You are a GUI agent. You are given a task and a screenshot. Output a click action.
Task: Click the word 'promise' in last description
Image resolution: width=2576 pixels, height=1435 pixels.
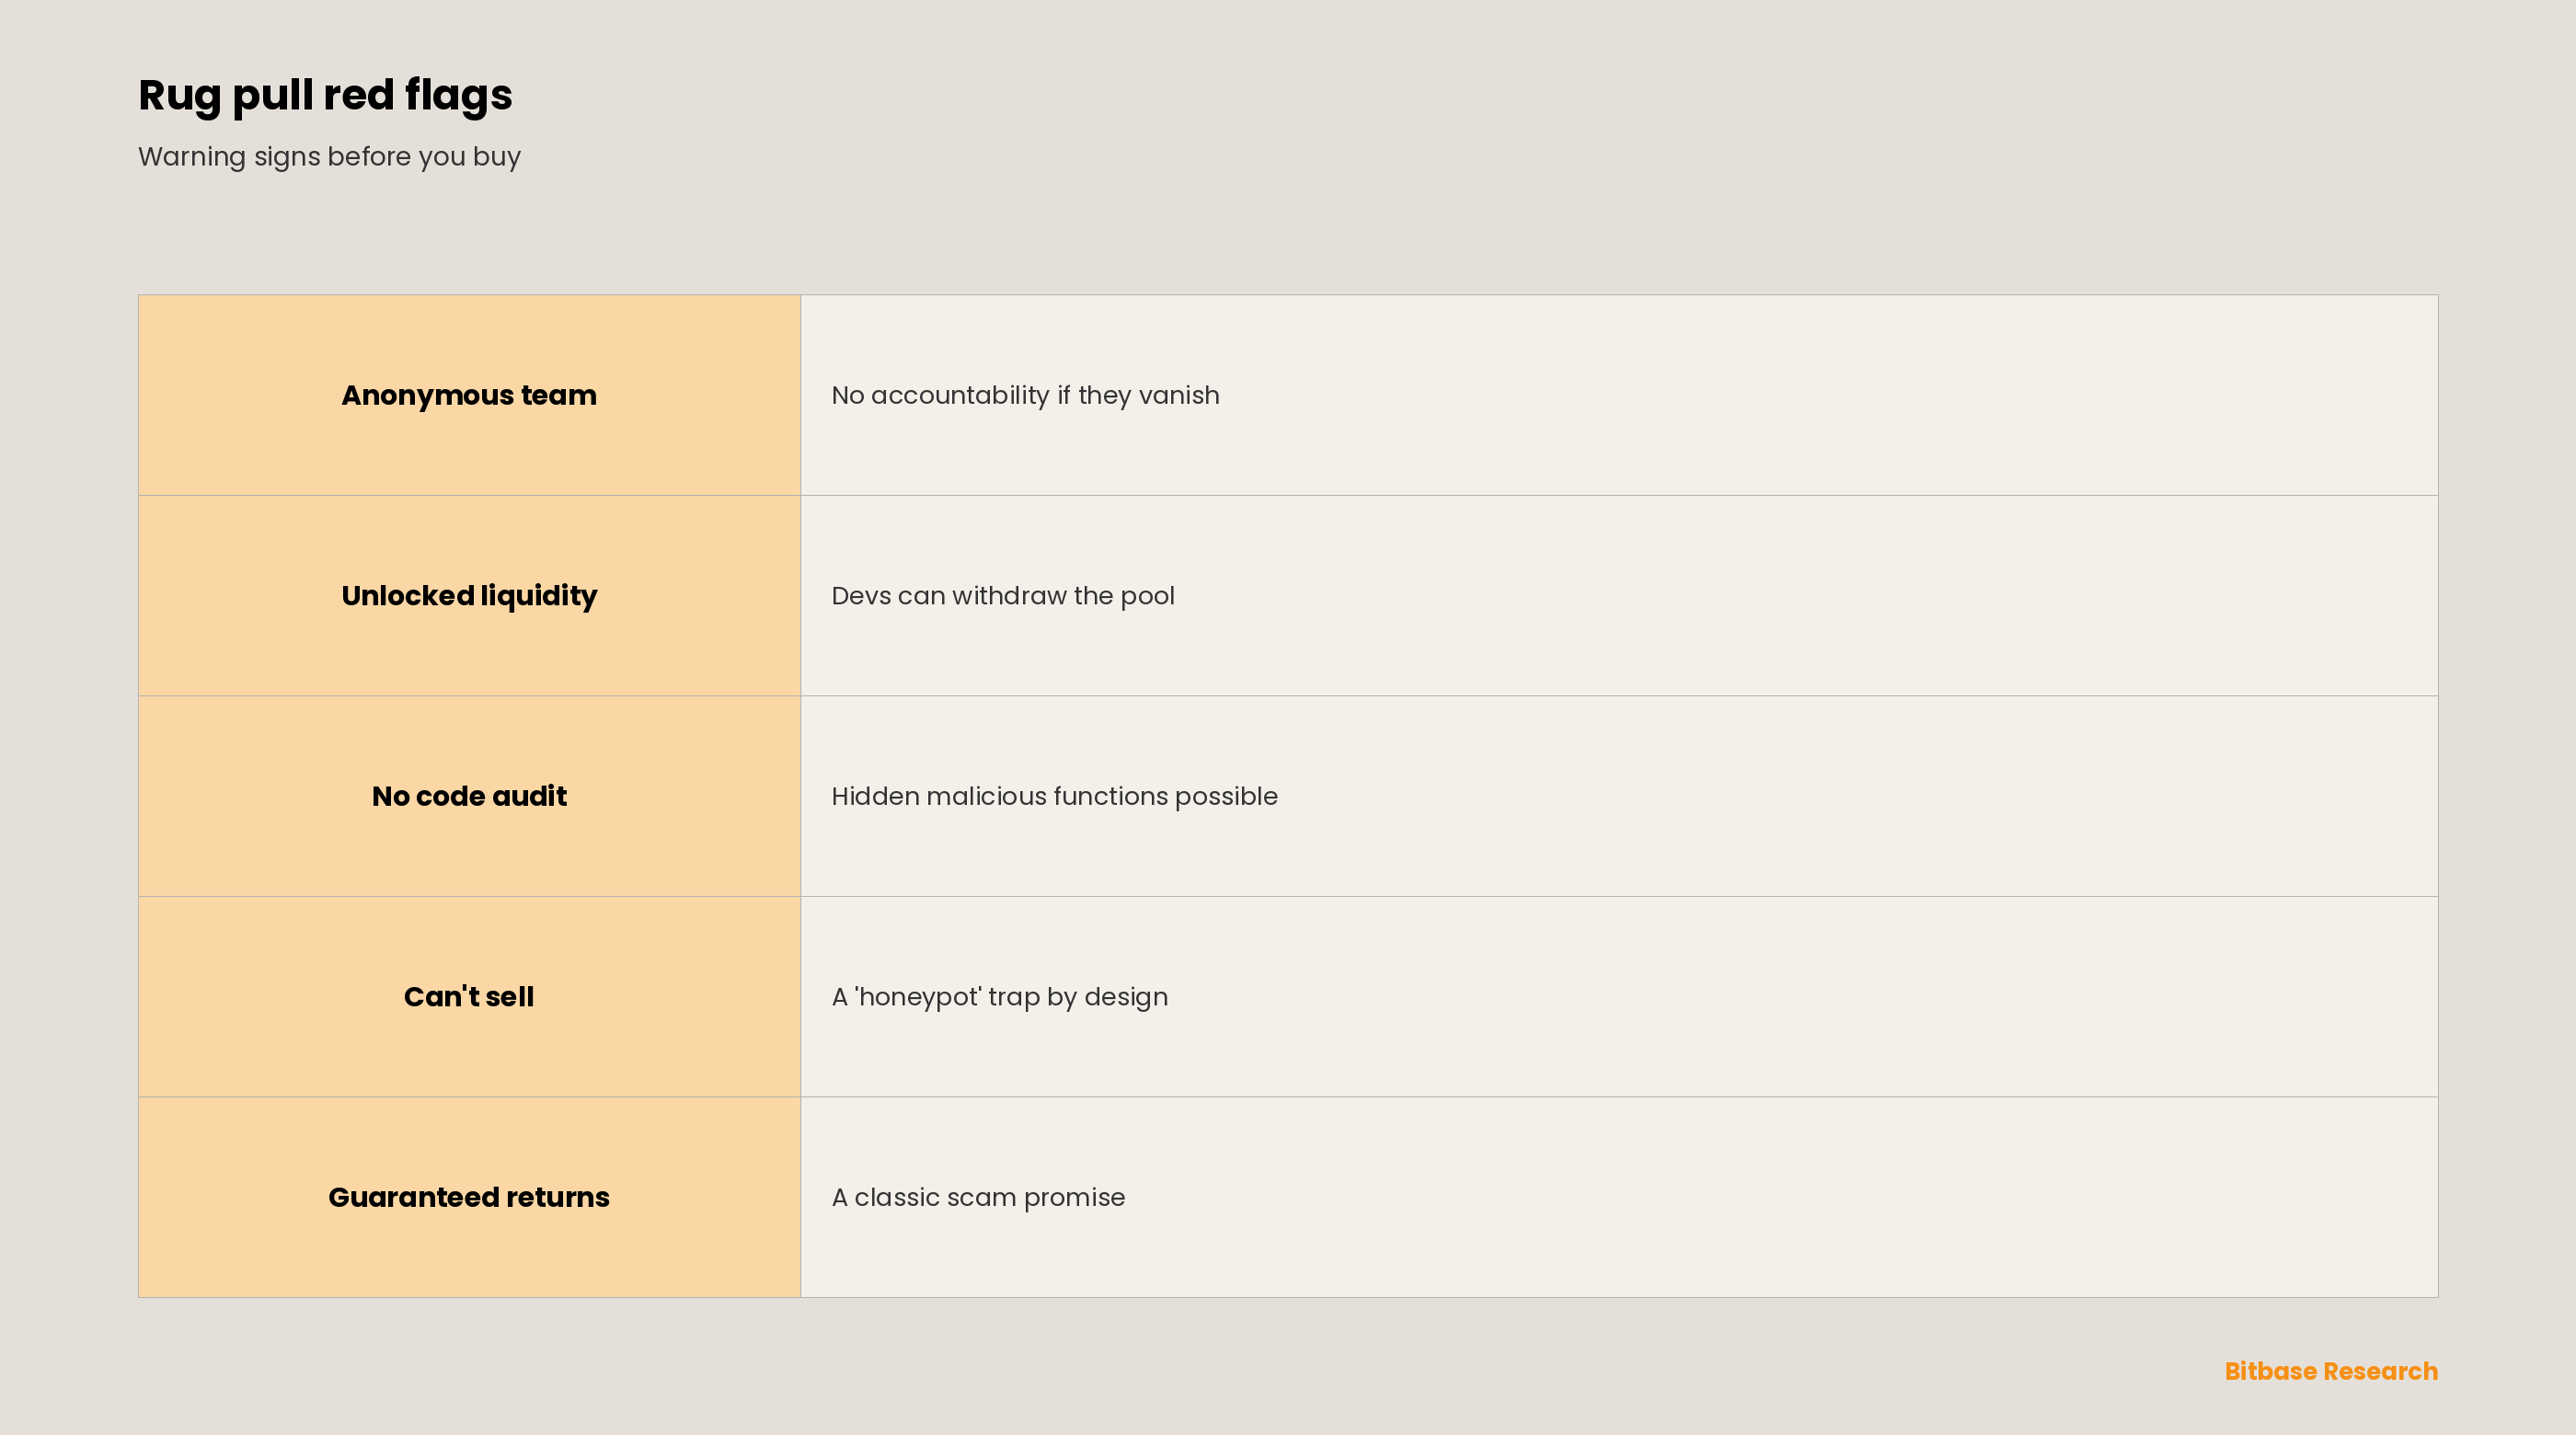coord(1074,1197)
